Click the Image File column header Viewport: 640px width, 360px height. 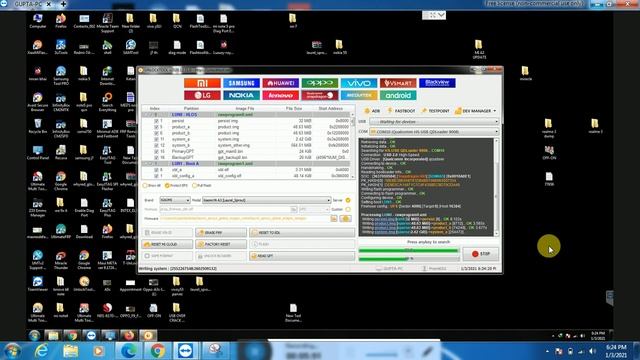pos(245,109)
